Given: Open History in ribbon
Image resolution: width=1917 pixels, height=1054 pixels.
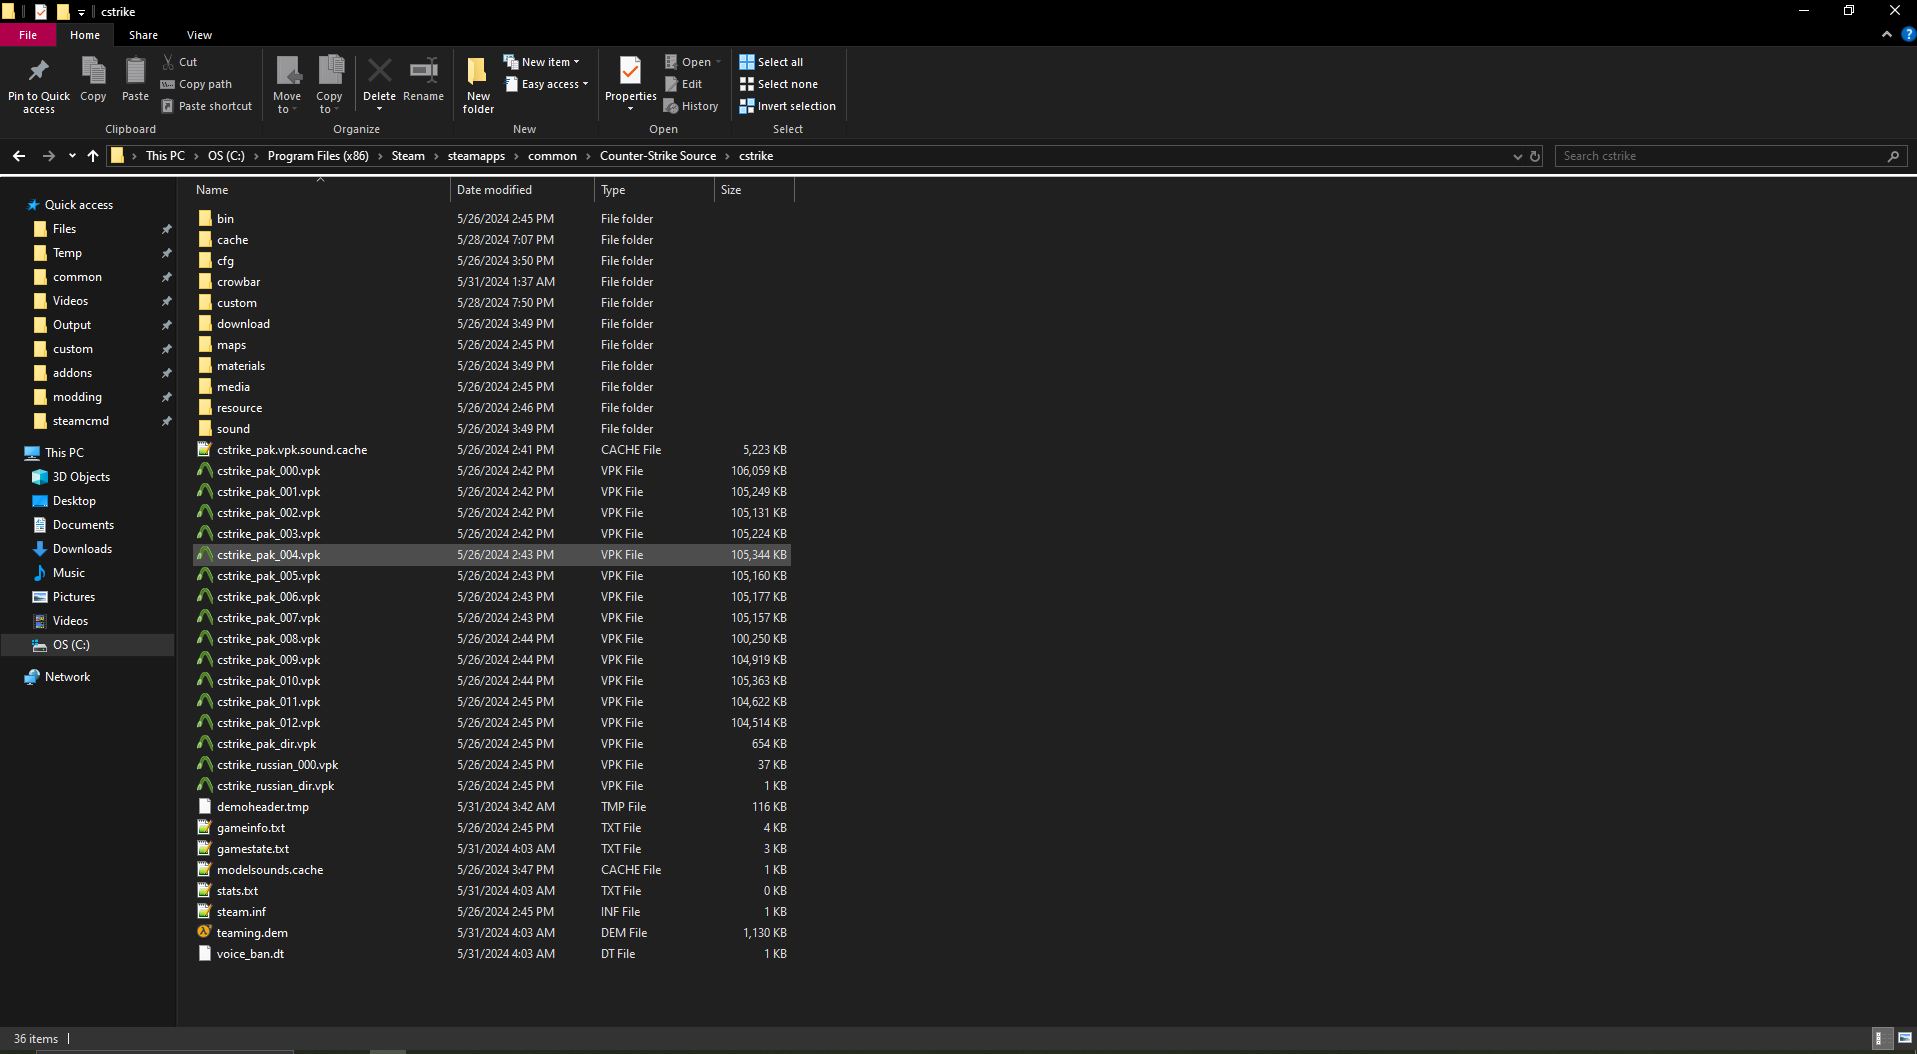Looking at the screenshot, I should pos(691,106).
